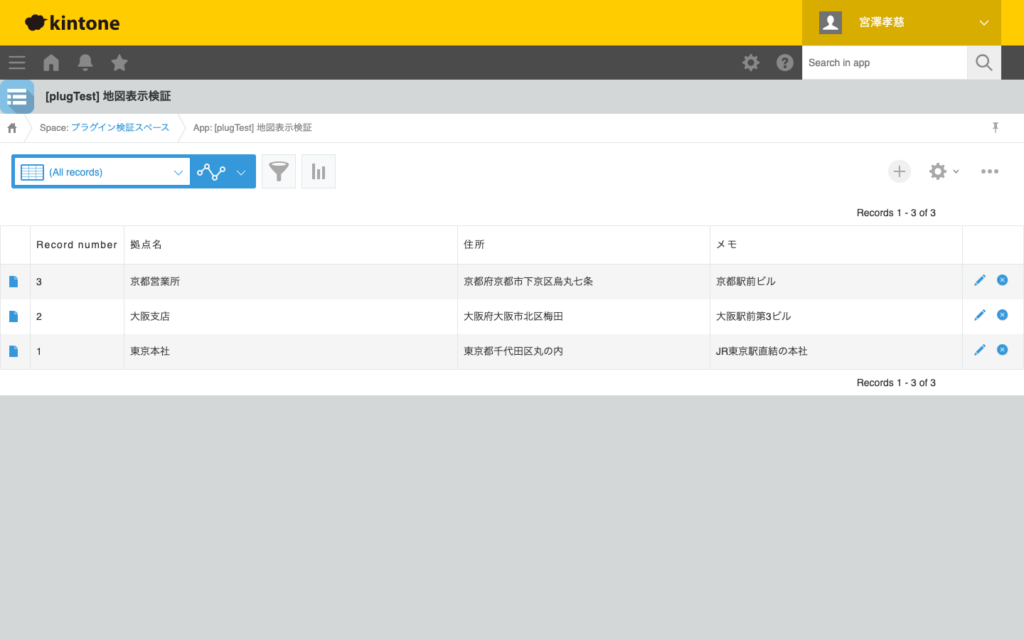Click the plus icon to add record
This screenshot has height=640, width=1024.
click(x=899, y=171)
